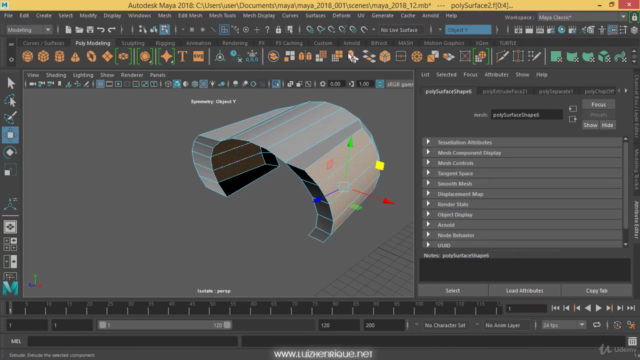Select the arrow Select tool

click(10, 83)
